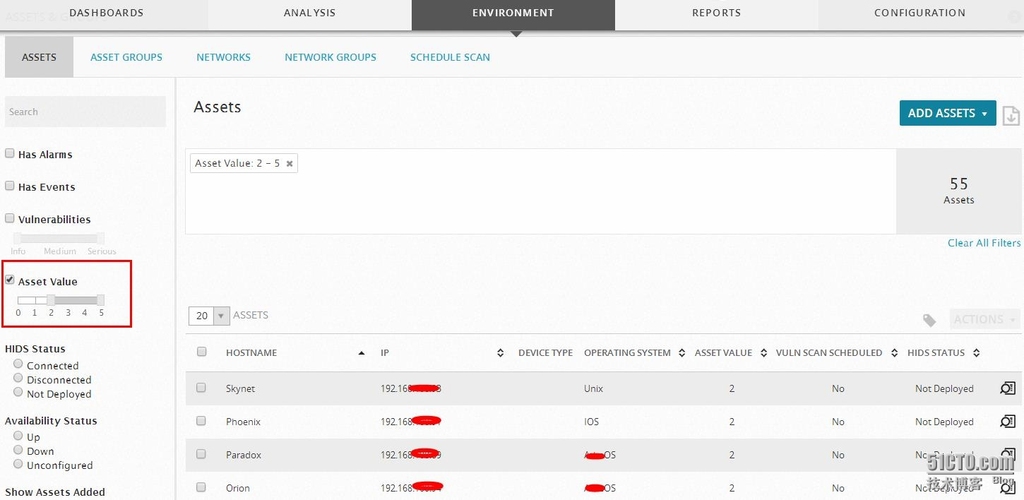The image size is (1024, 500).
Task: Check the Orion row checkbox
Action: click(x=201, y=487)
